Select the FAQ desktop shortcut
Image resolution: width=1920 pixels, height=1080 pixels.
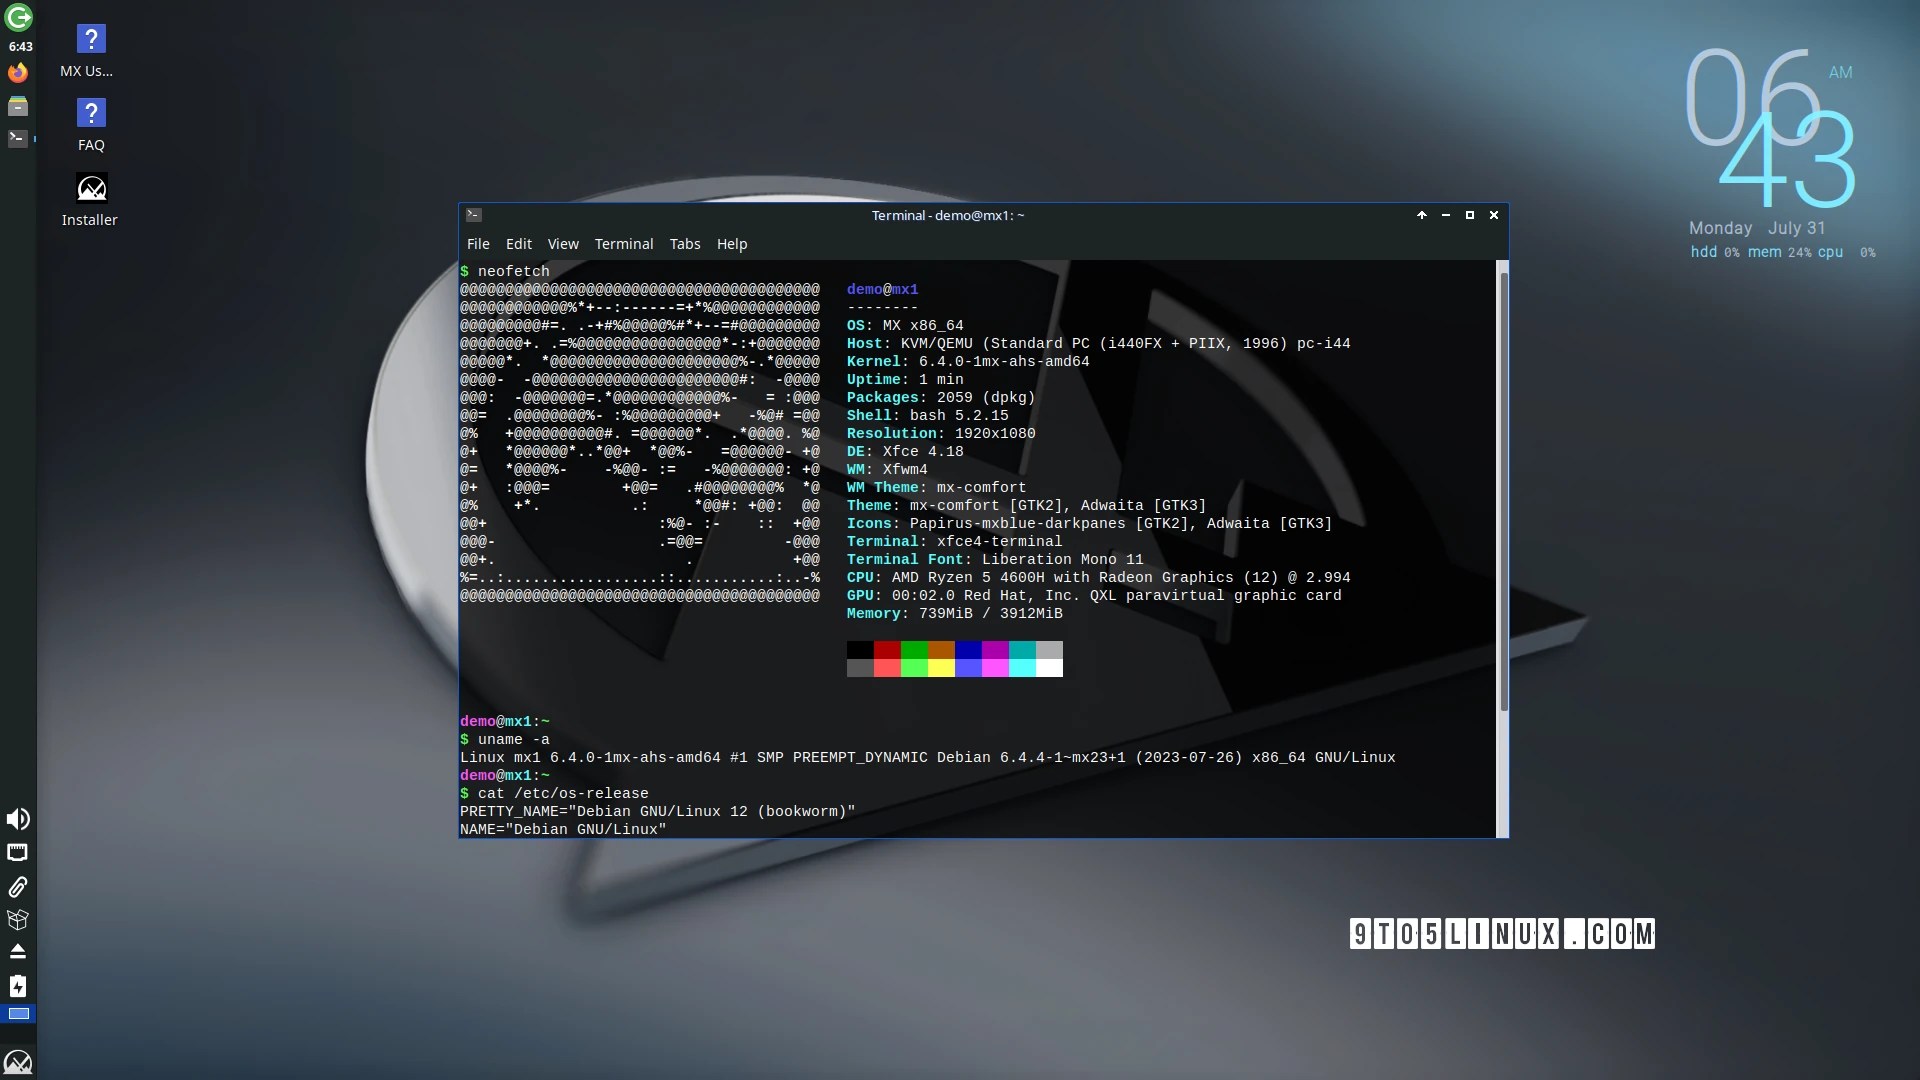coord(91,114)
